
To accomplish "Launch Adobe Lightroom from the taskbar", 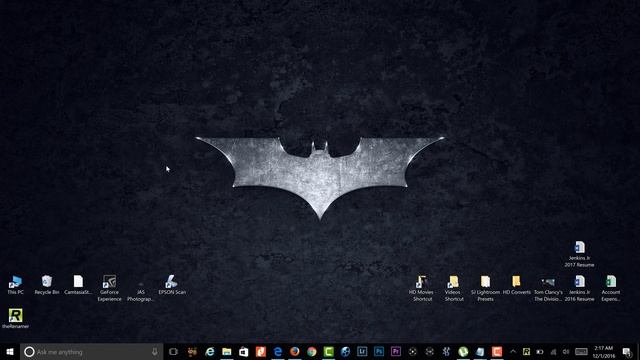I will click(362, 351).
